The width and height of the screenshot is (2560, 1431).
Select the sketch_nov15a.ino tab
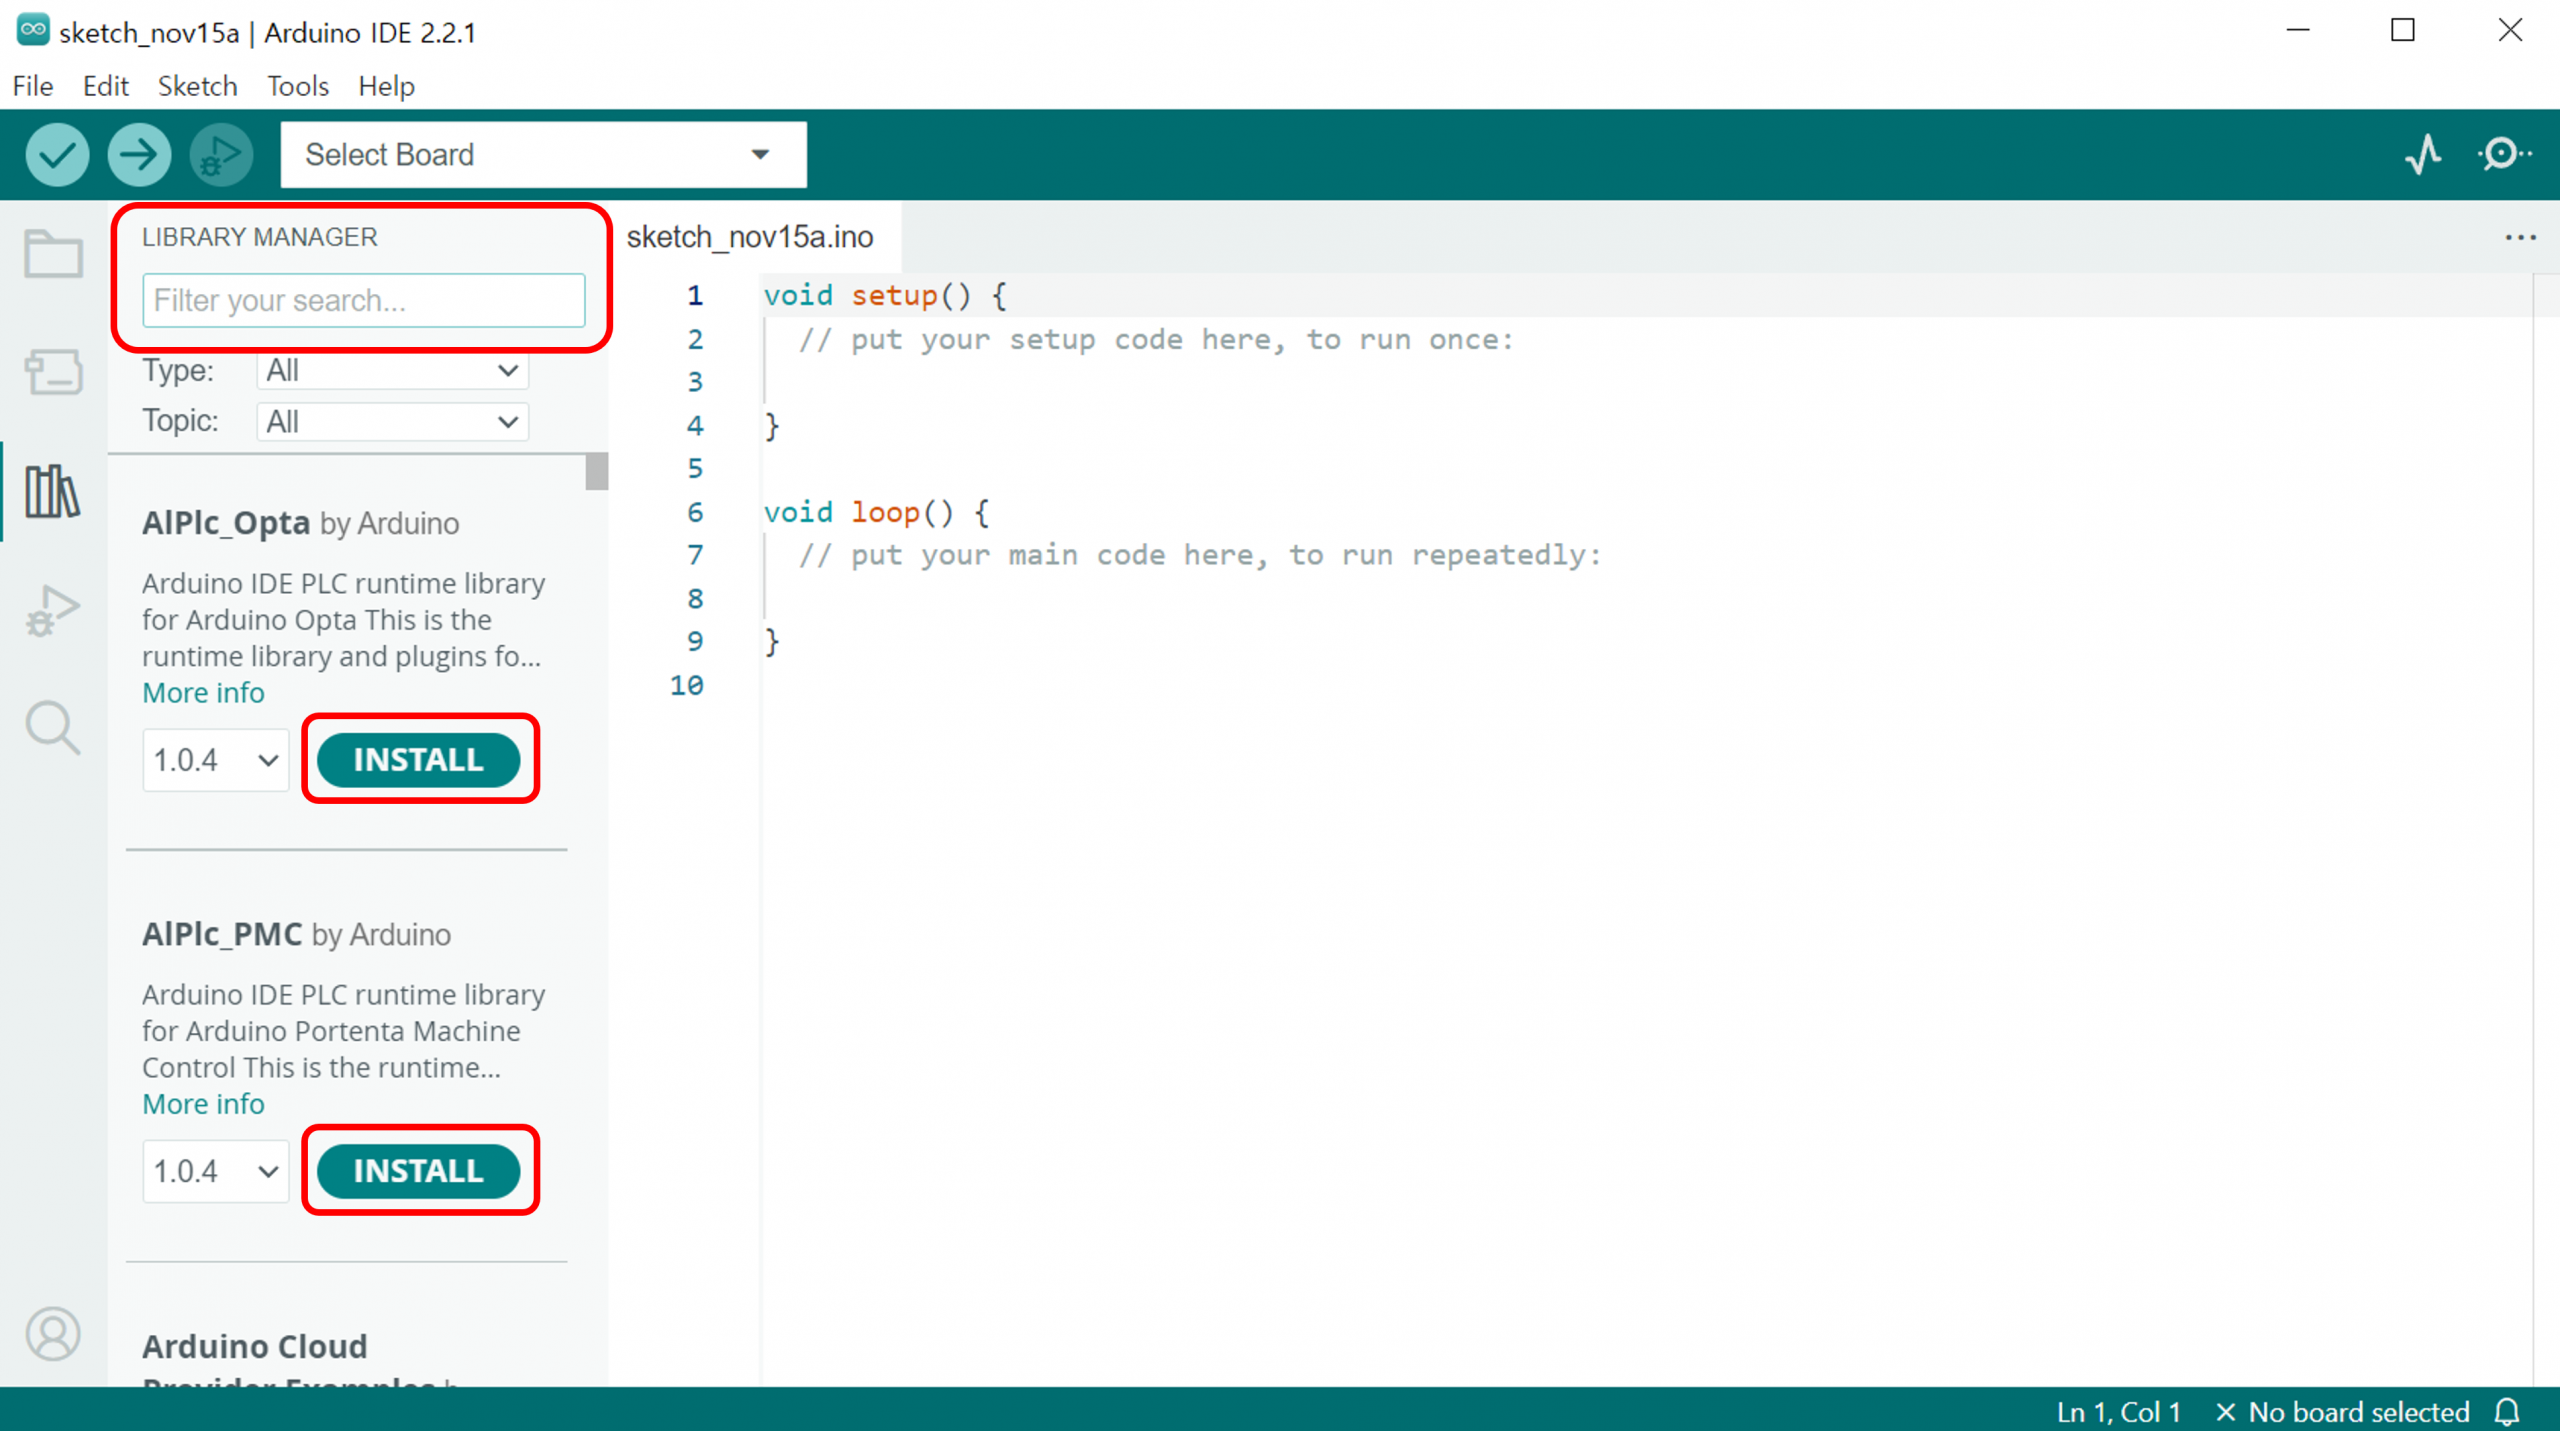point(750,237)
